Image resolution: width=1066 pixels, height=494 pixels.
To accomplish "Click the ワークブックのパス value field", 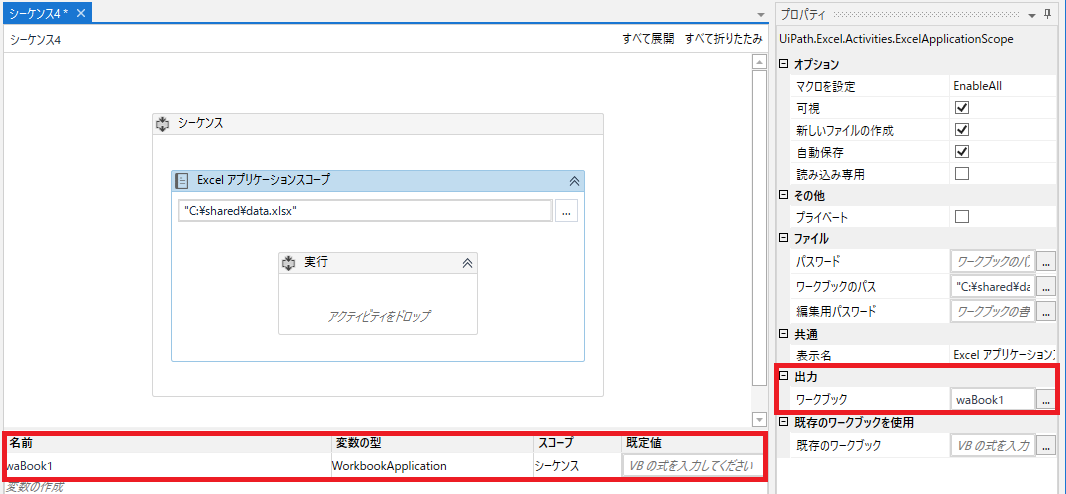I will (993, 286).
